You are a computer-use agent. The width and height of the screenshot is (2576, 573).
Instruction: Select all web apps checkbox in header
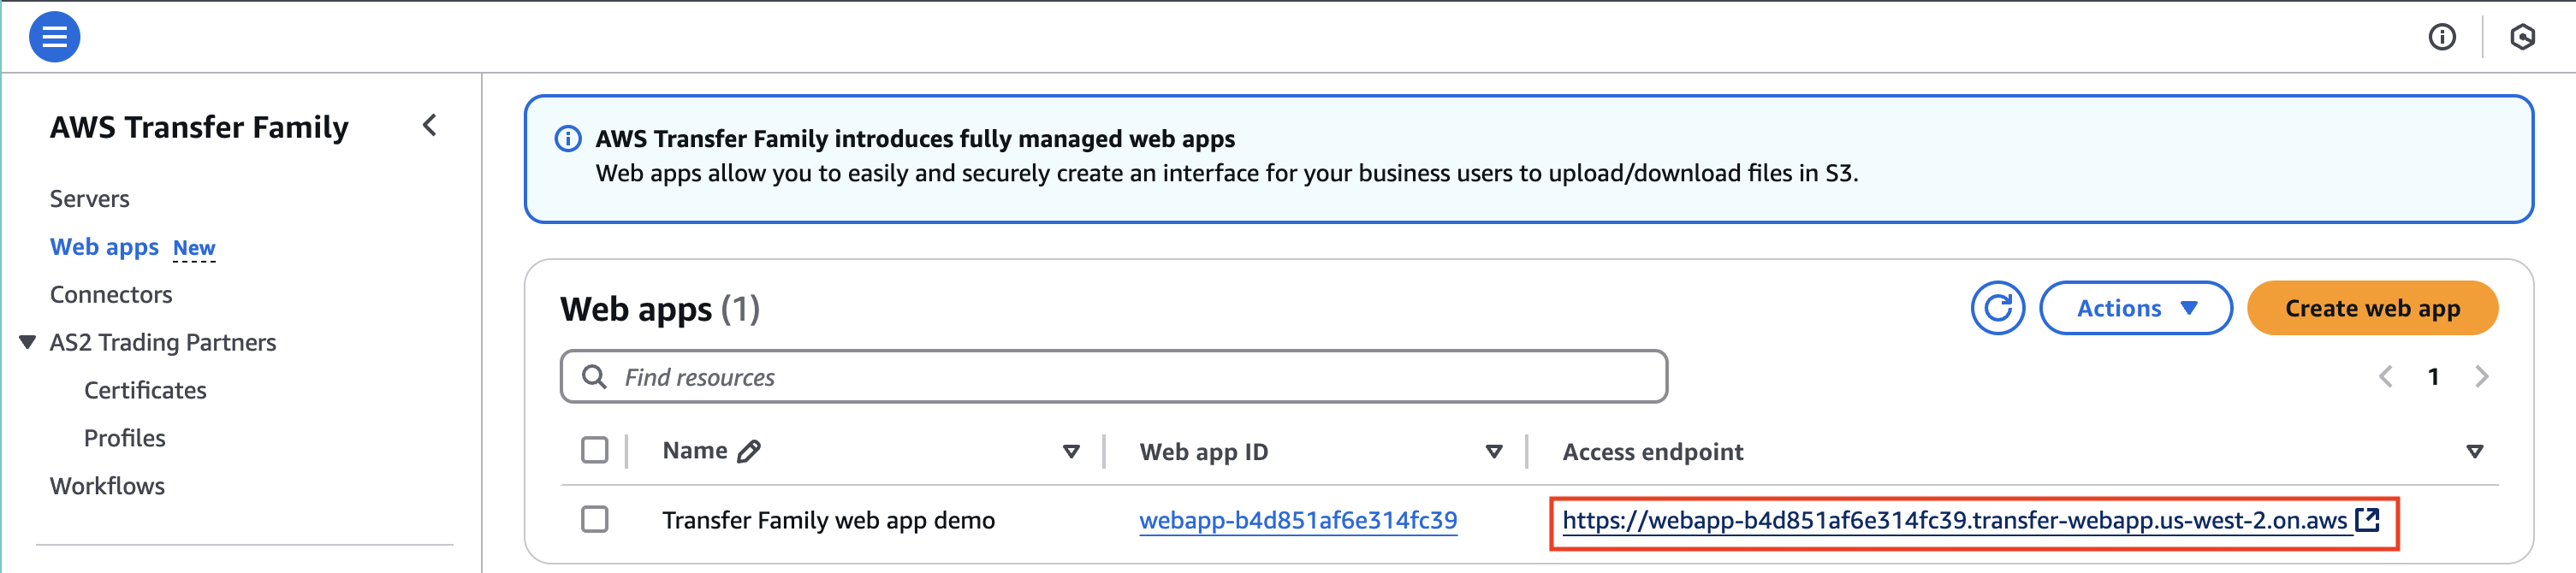(594, 451)
